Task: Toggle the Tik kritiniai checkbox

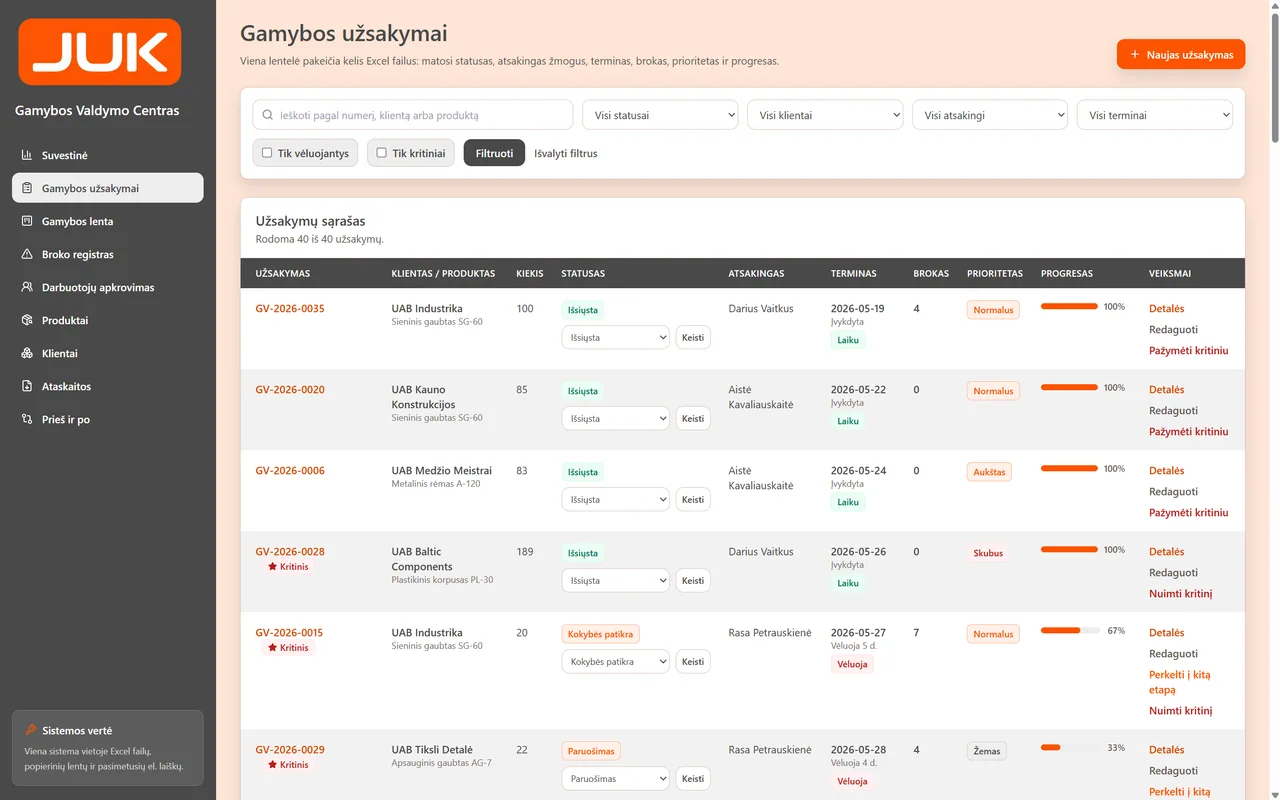Action: click(x=381, y=153)
